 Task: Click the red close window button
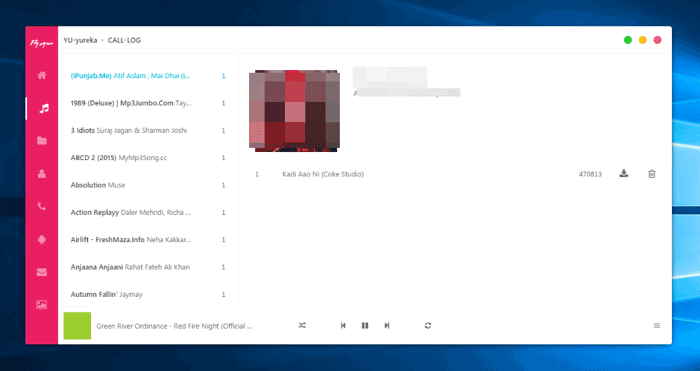click(657, 40)
